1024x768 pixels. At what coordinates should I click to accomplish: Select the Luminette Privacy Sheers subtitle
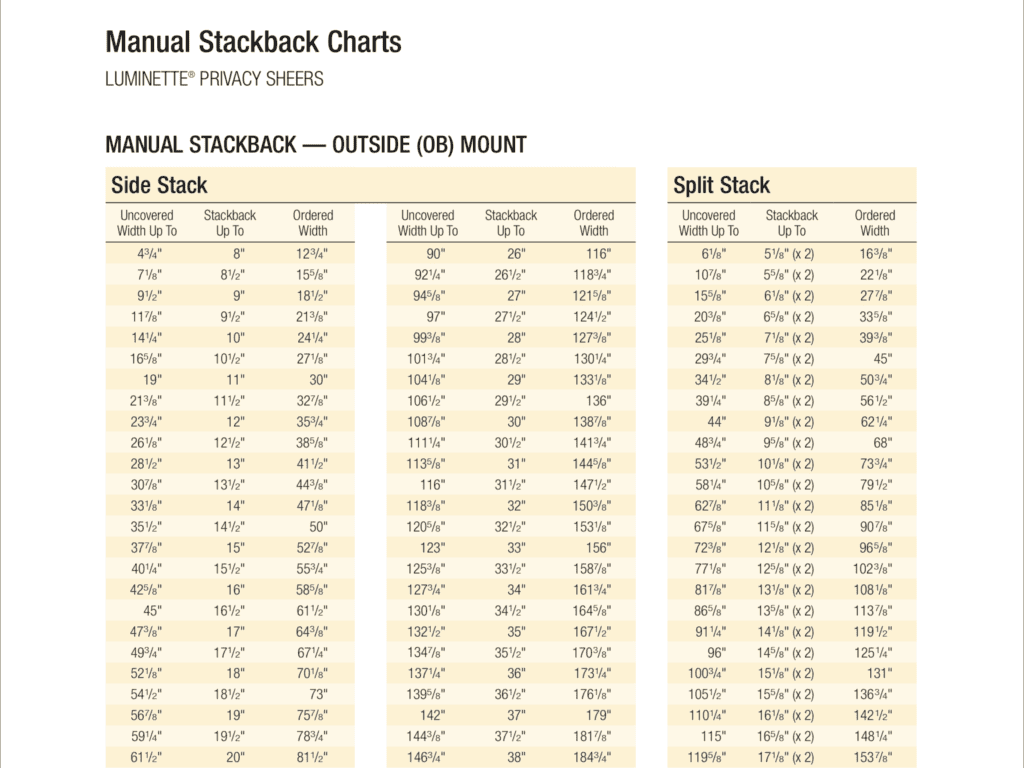(x=214, y=79)
